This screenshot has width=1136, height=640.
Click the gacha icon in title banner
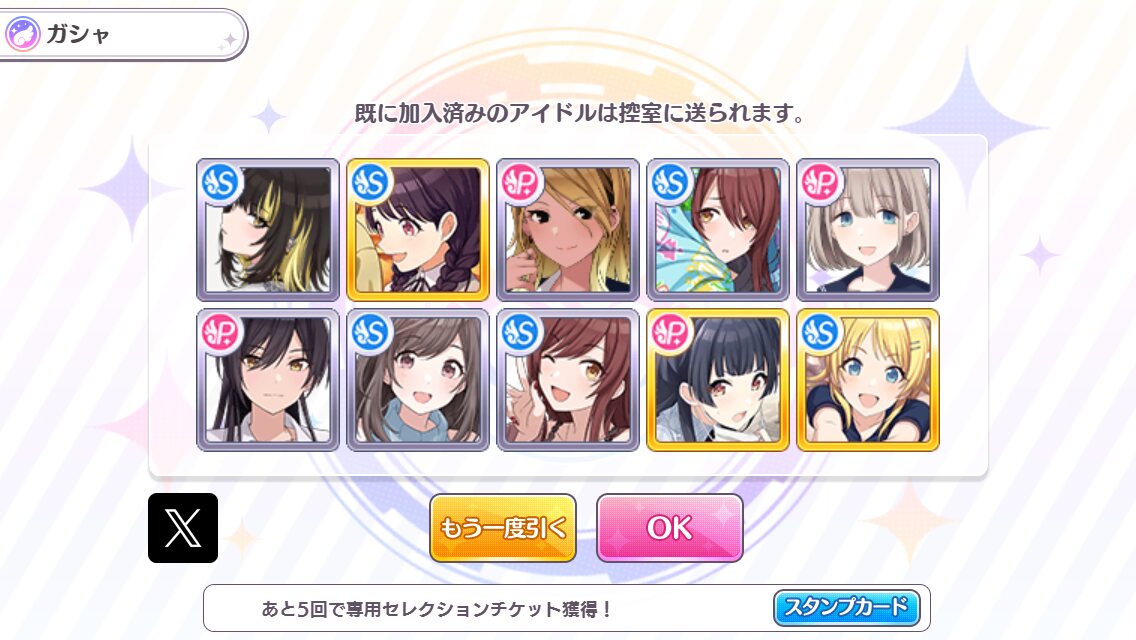point(23,34)
